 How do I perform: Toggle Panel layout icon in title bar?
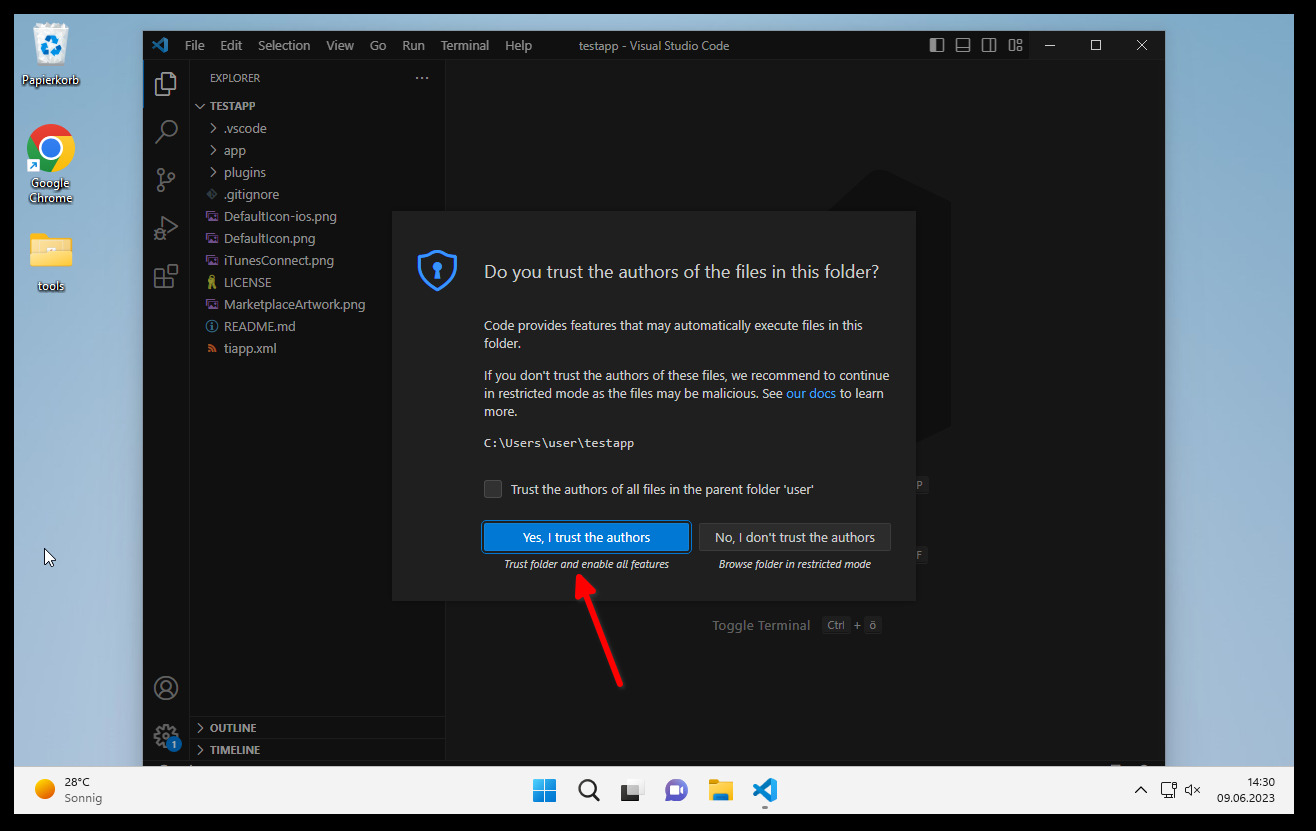[963, 45]
